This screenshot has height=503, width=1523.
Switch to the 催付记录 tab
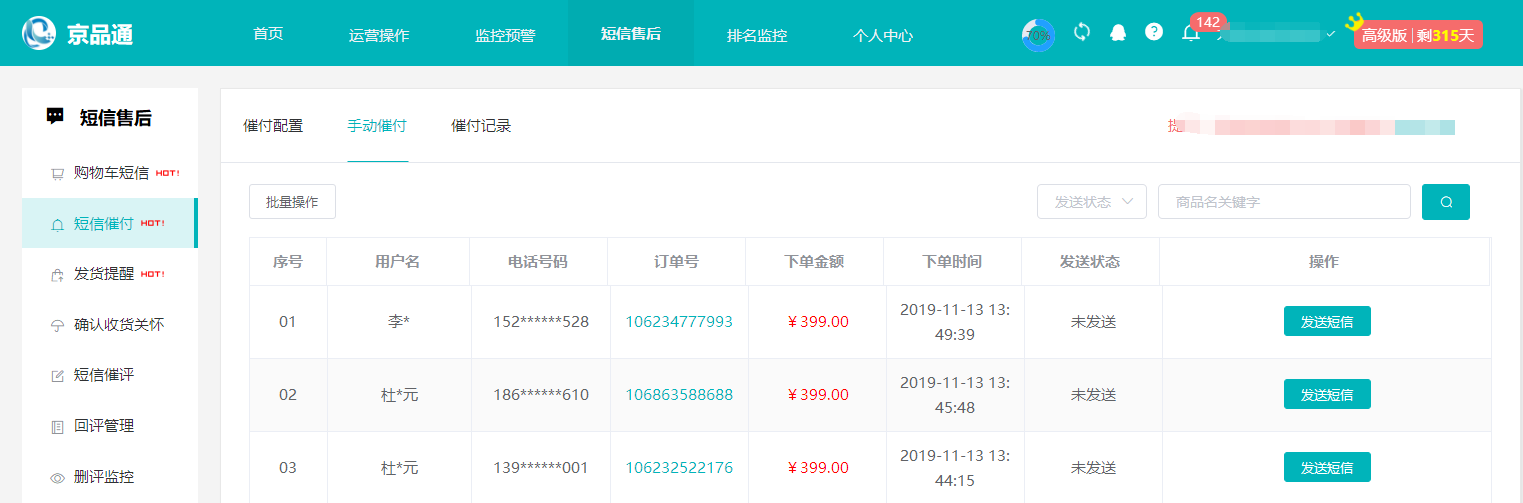[x=481, y=126]
